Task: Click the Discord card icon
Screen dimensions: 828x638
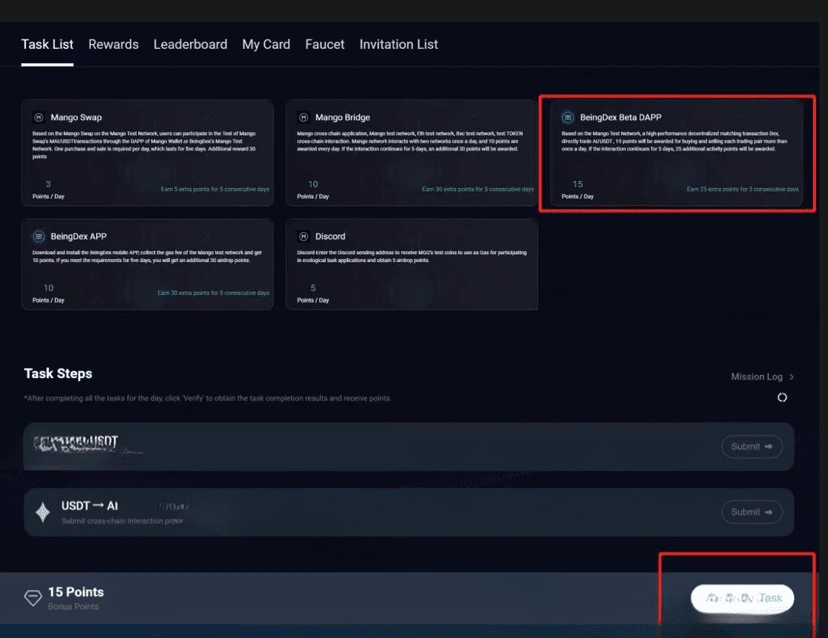Action: (x=303, y=236)
